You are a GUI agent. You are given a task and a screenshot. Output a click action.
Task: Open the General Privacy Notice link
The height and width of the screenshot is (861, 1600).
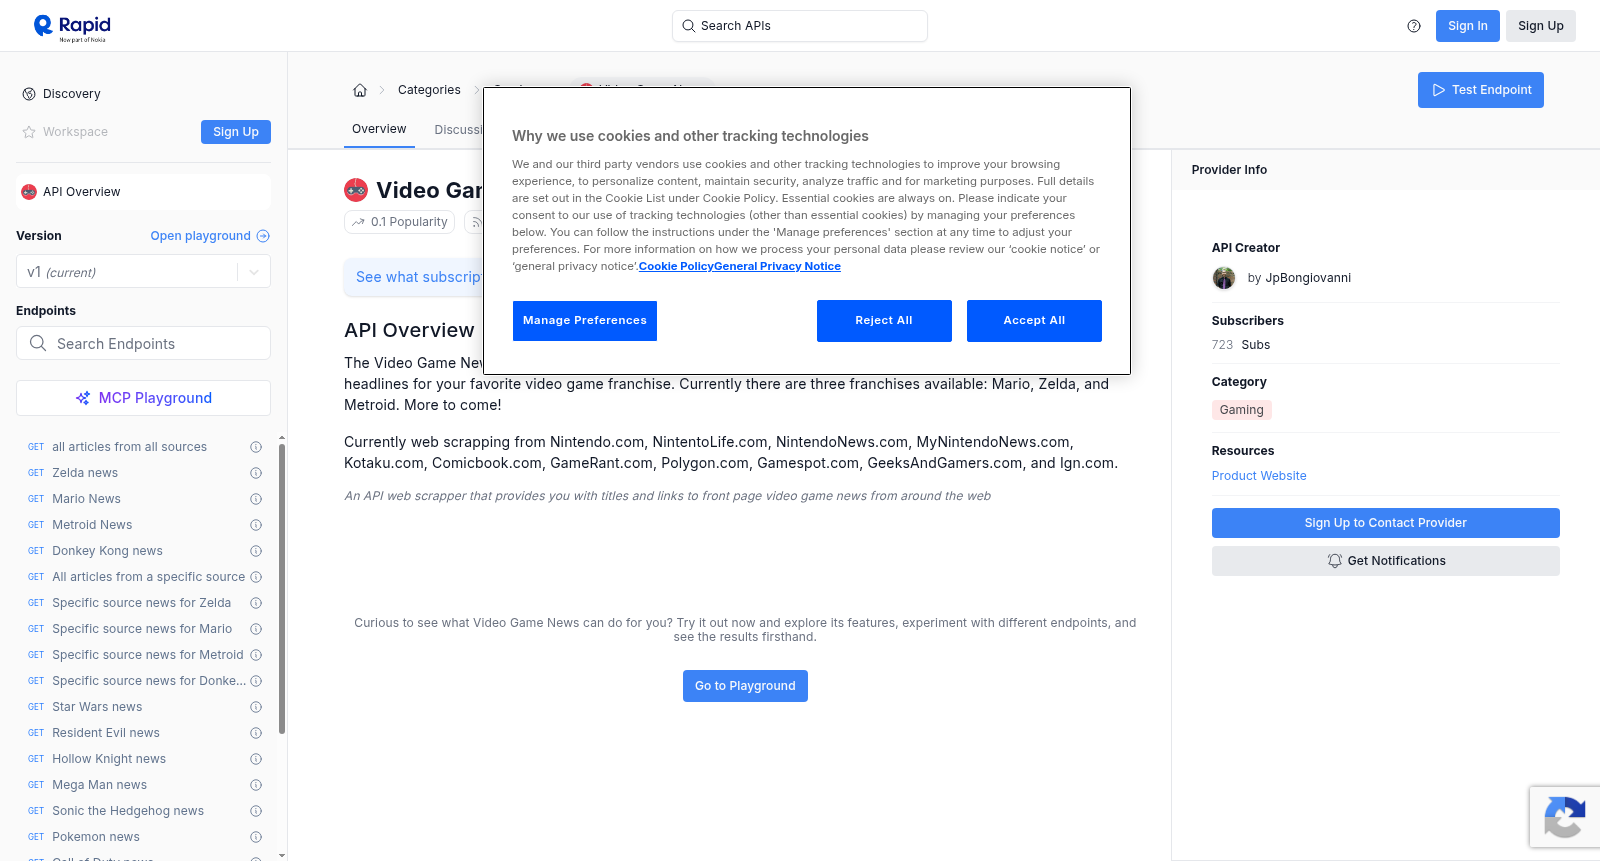tap(778, 266)
